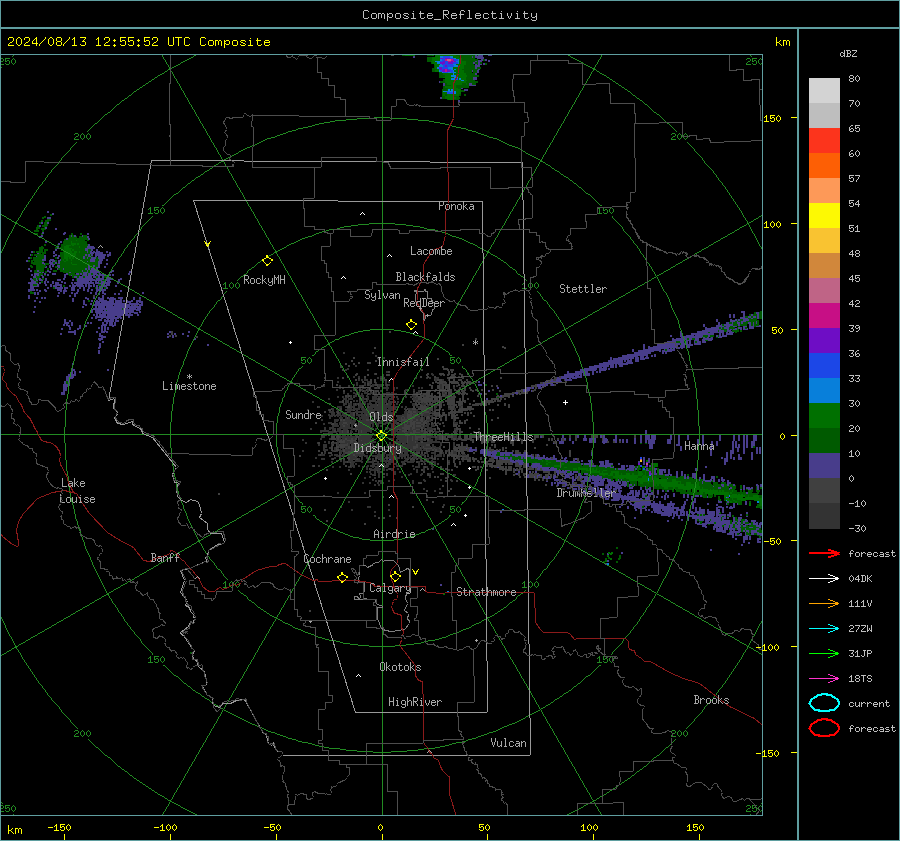Click the Lake Louise label

(x=77, y=491)
